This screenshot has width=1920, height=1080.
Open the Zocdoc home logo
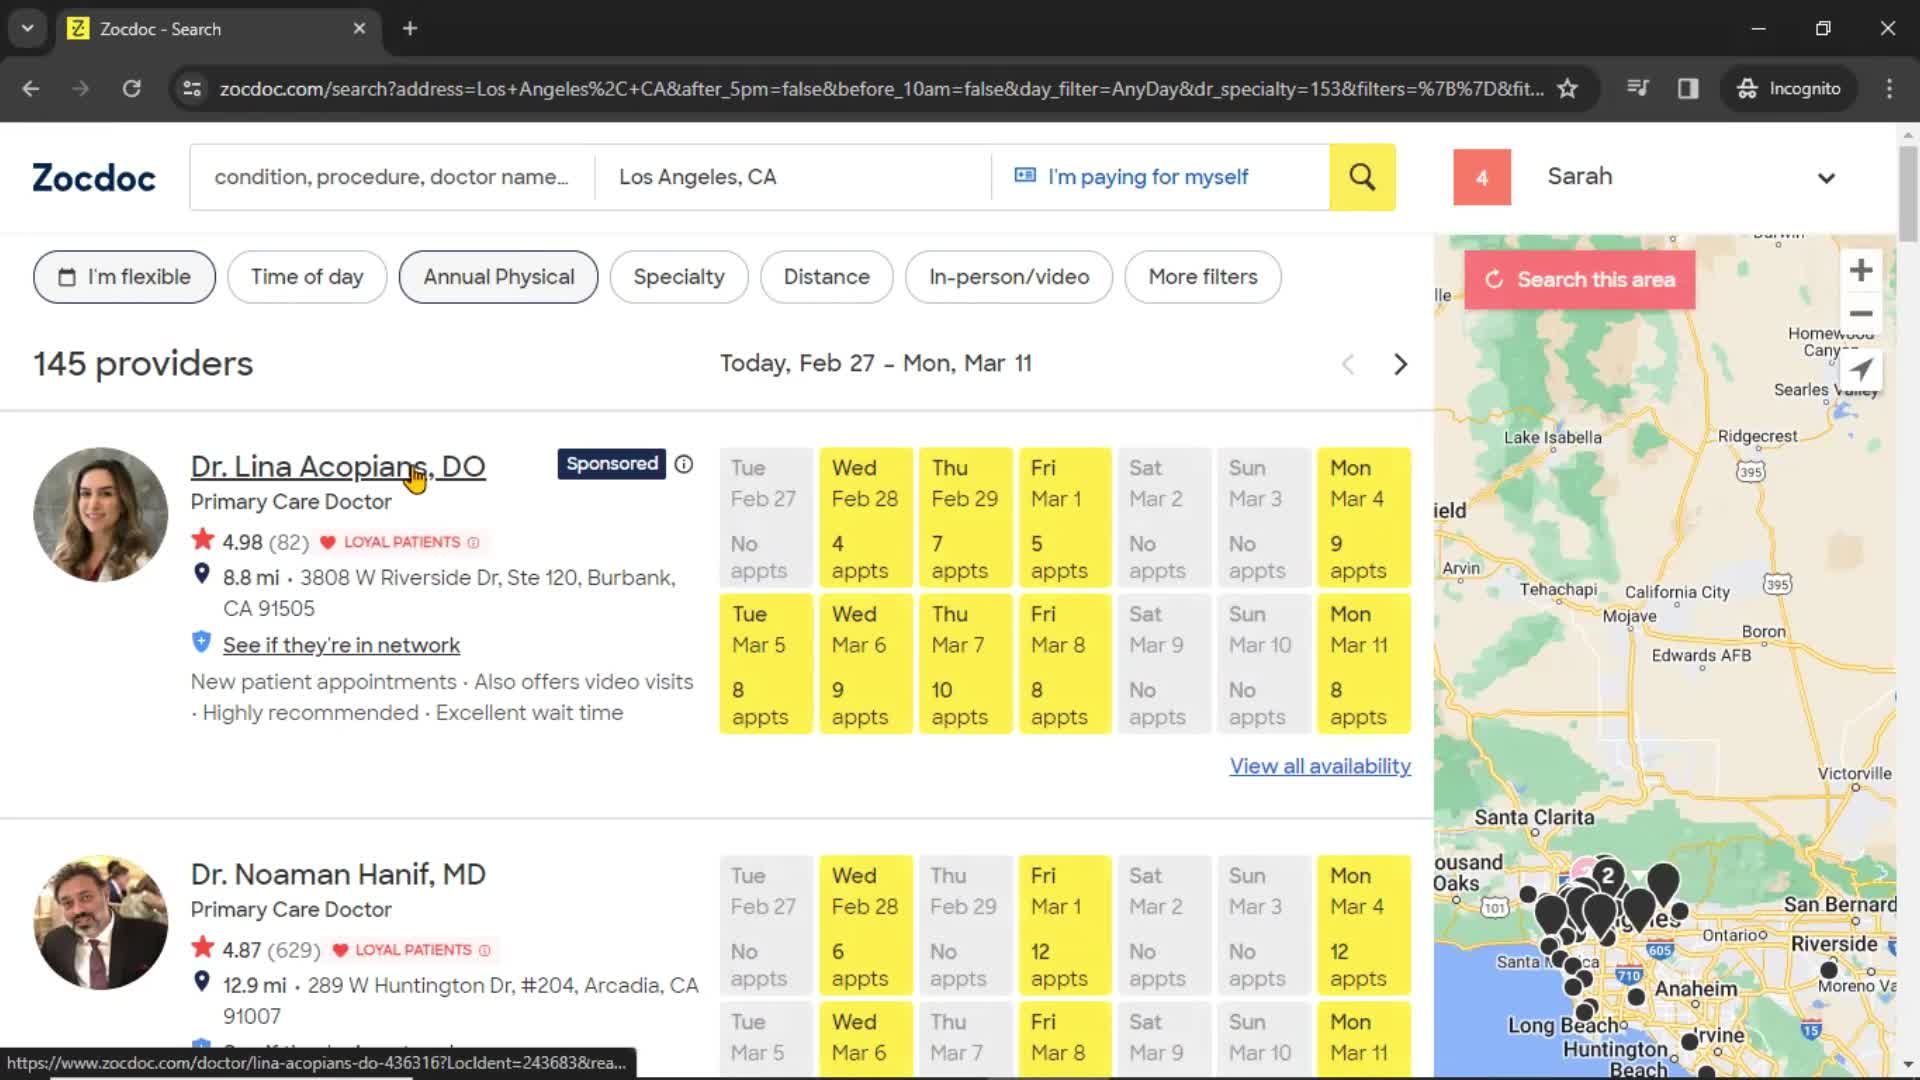pos(94,177)
